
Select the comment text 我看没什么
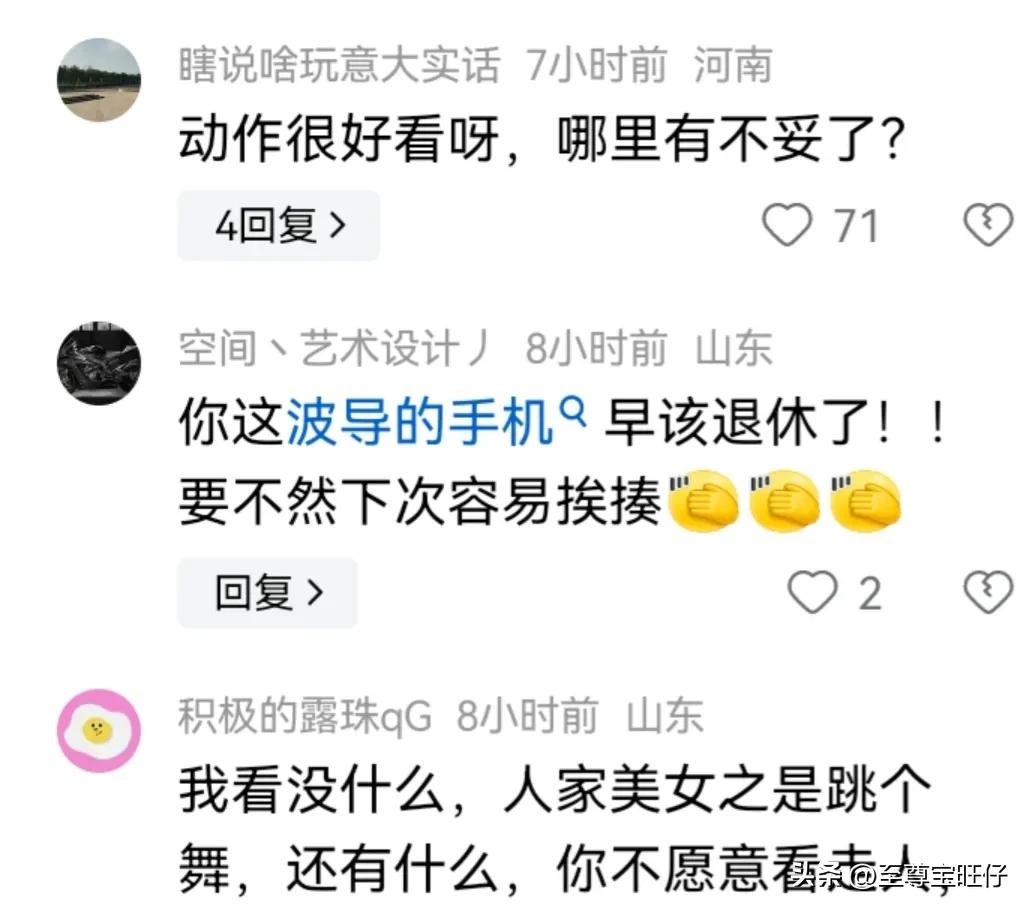(x=312, y=789)
